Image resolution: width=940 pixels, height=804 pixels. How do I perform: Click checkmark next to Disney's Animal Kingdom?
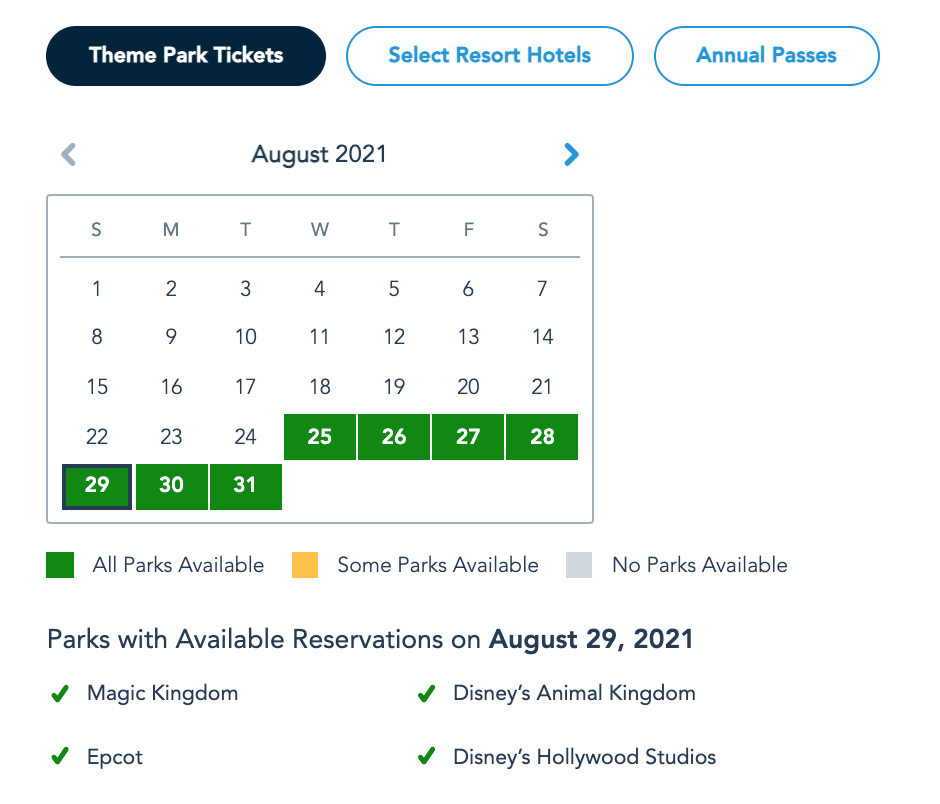[x=426, y=693]
